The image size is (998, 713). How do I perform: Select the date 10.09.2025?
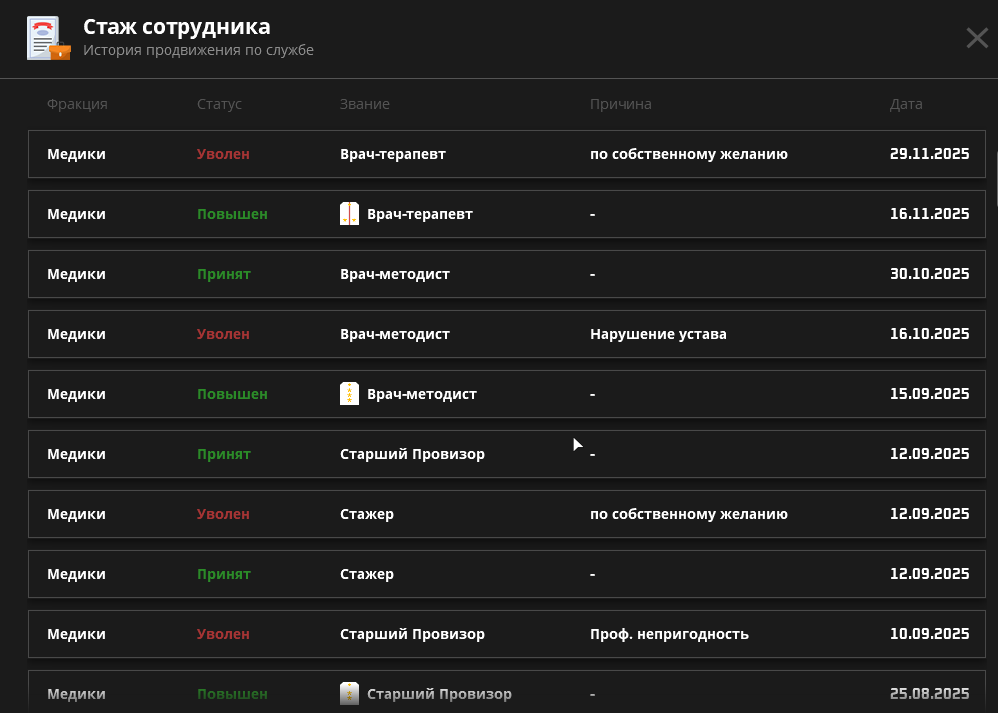click(x=929, y=634)
